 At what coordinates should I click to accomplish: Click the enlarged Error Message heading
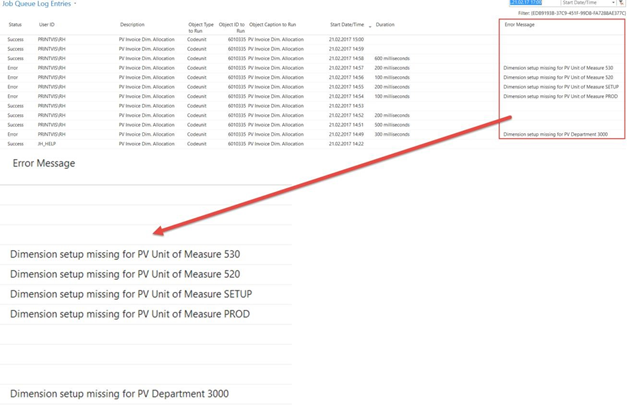[44, 163]
